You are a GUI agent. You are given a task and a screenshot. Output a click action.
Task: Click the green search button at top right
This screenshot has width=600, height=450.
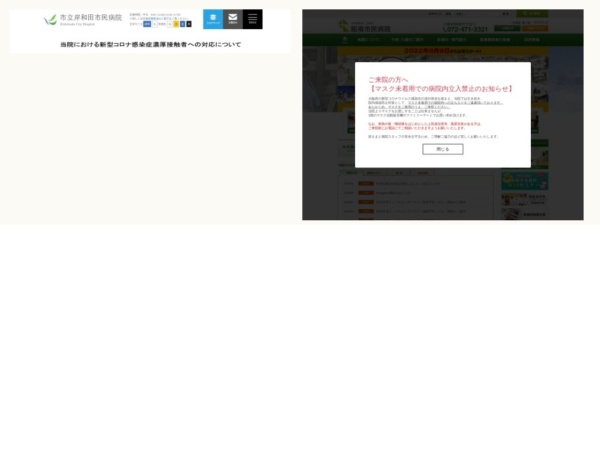click(532, 13)
